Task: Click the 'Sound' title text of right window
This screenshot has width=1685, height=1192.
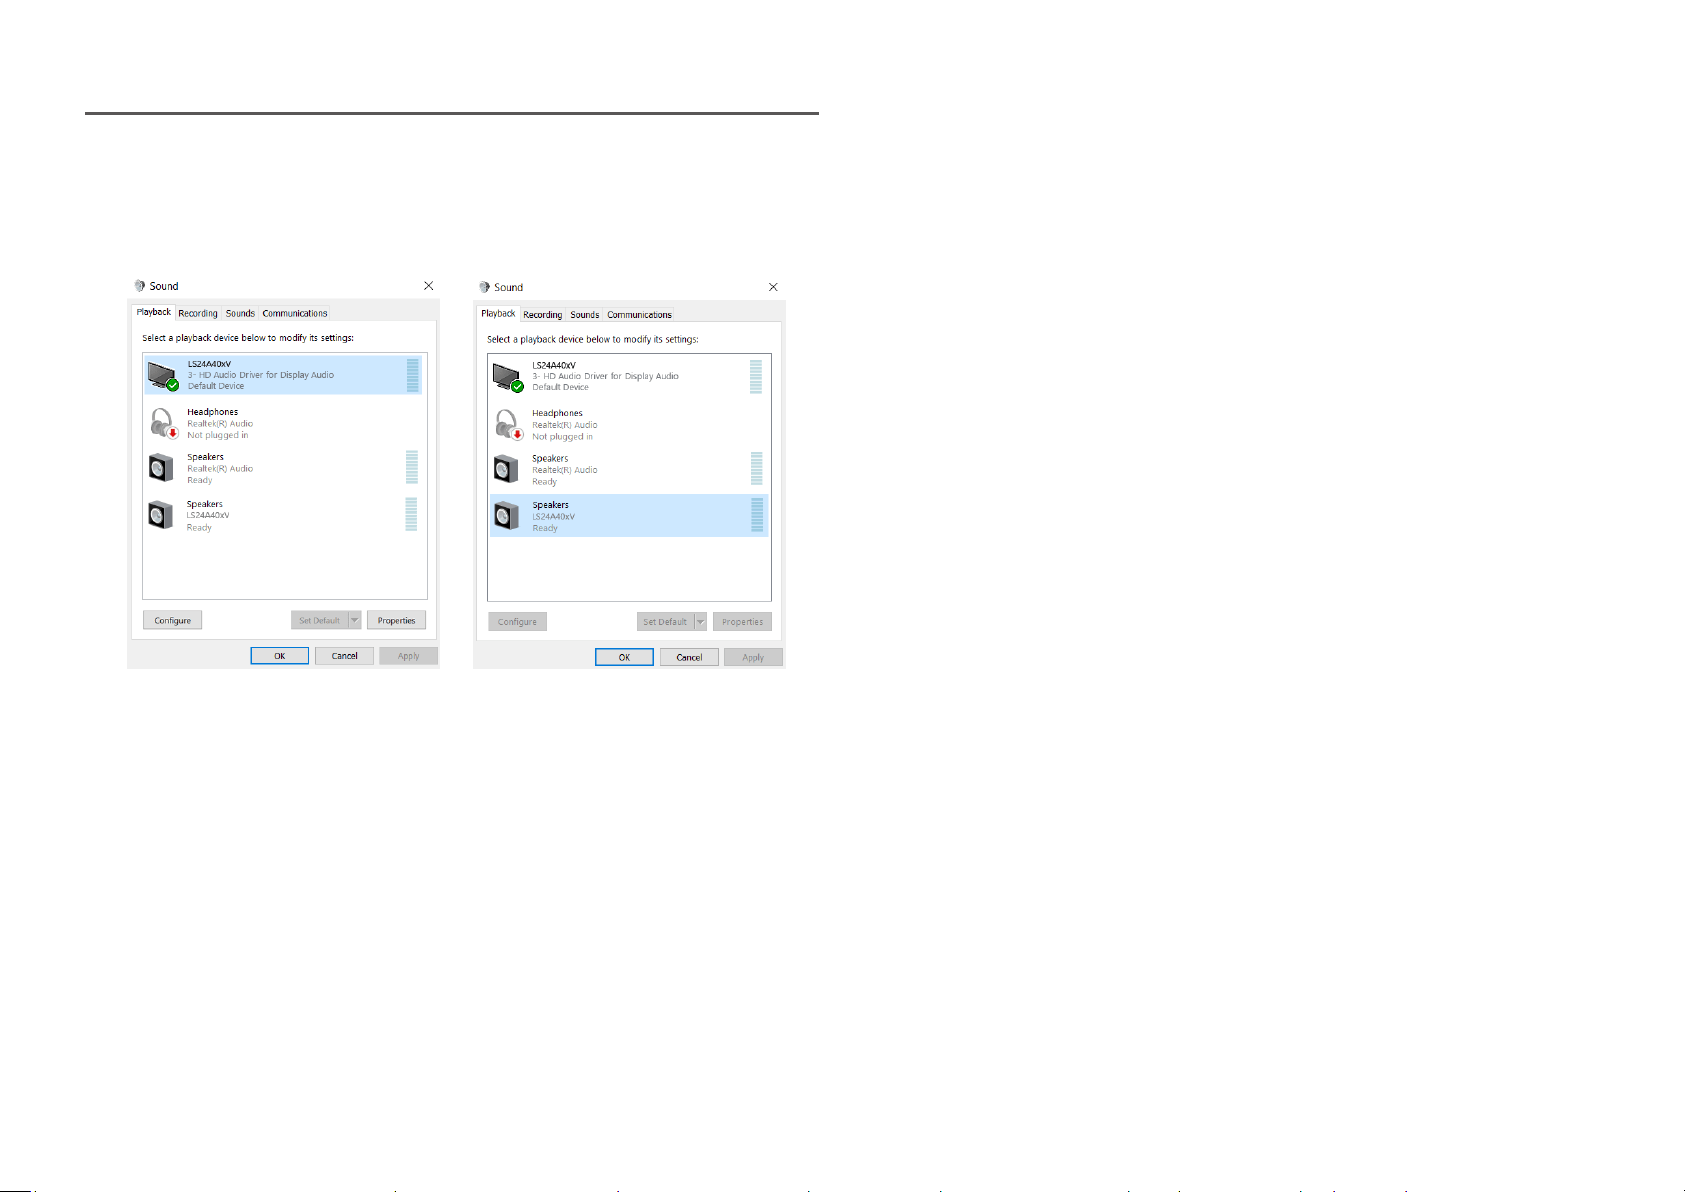Action: (x=509, y=287)
